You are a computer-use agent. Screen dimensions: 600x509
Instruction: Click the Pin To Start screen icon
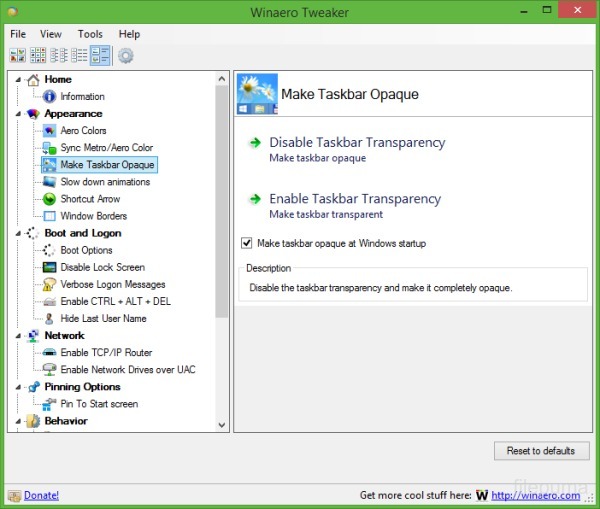click(x=49, y=404)
